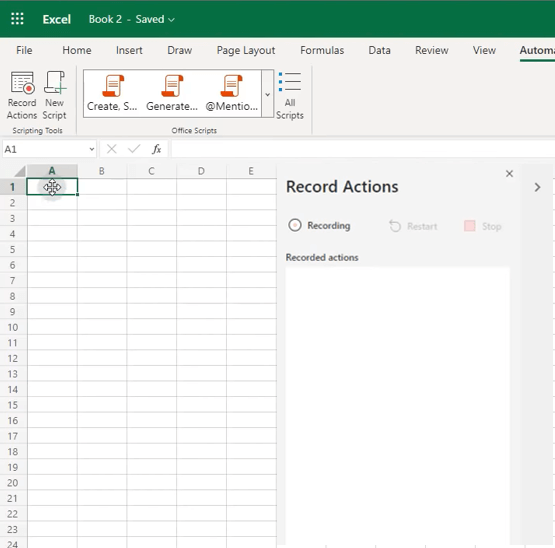Click the Recording indicator button
This screenshot has height=548, width=555.
pos(319,225)
